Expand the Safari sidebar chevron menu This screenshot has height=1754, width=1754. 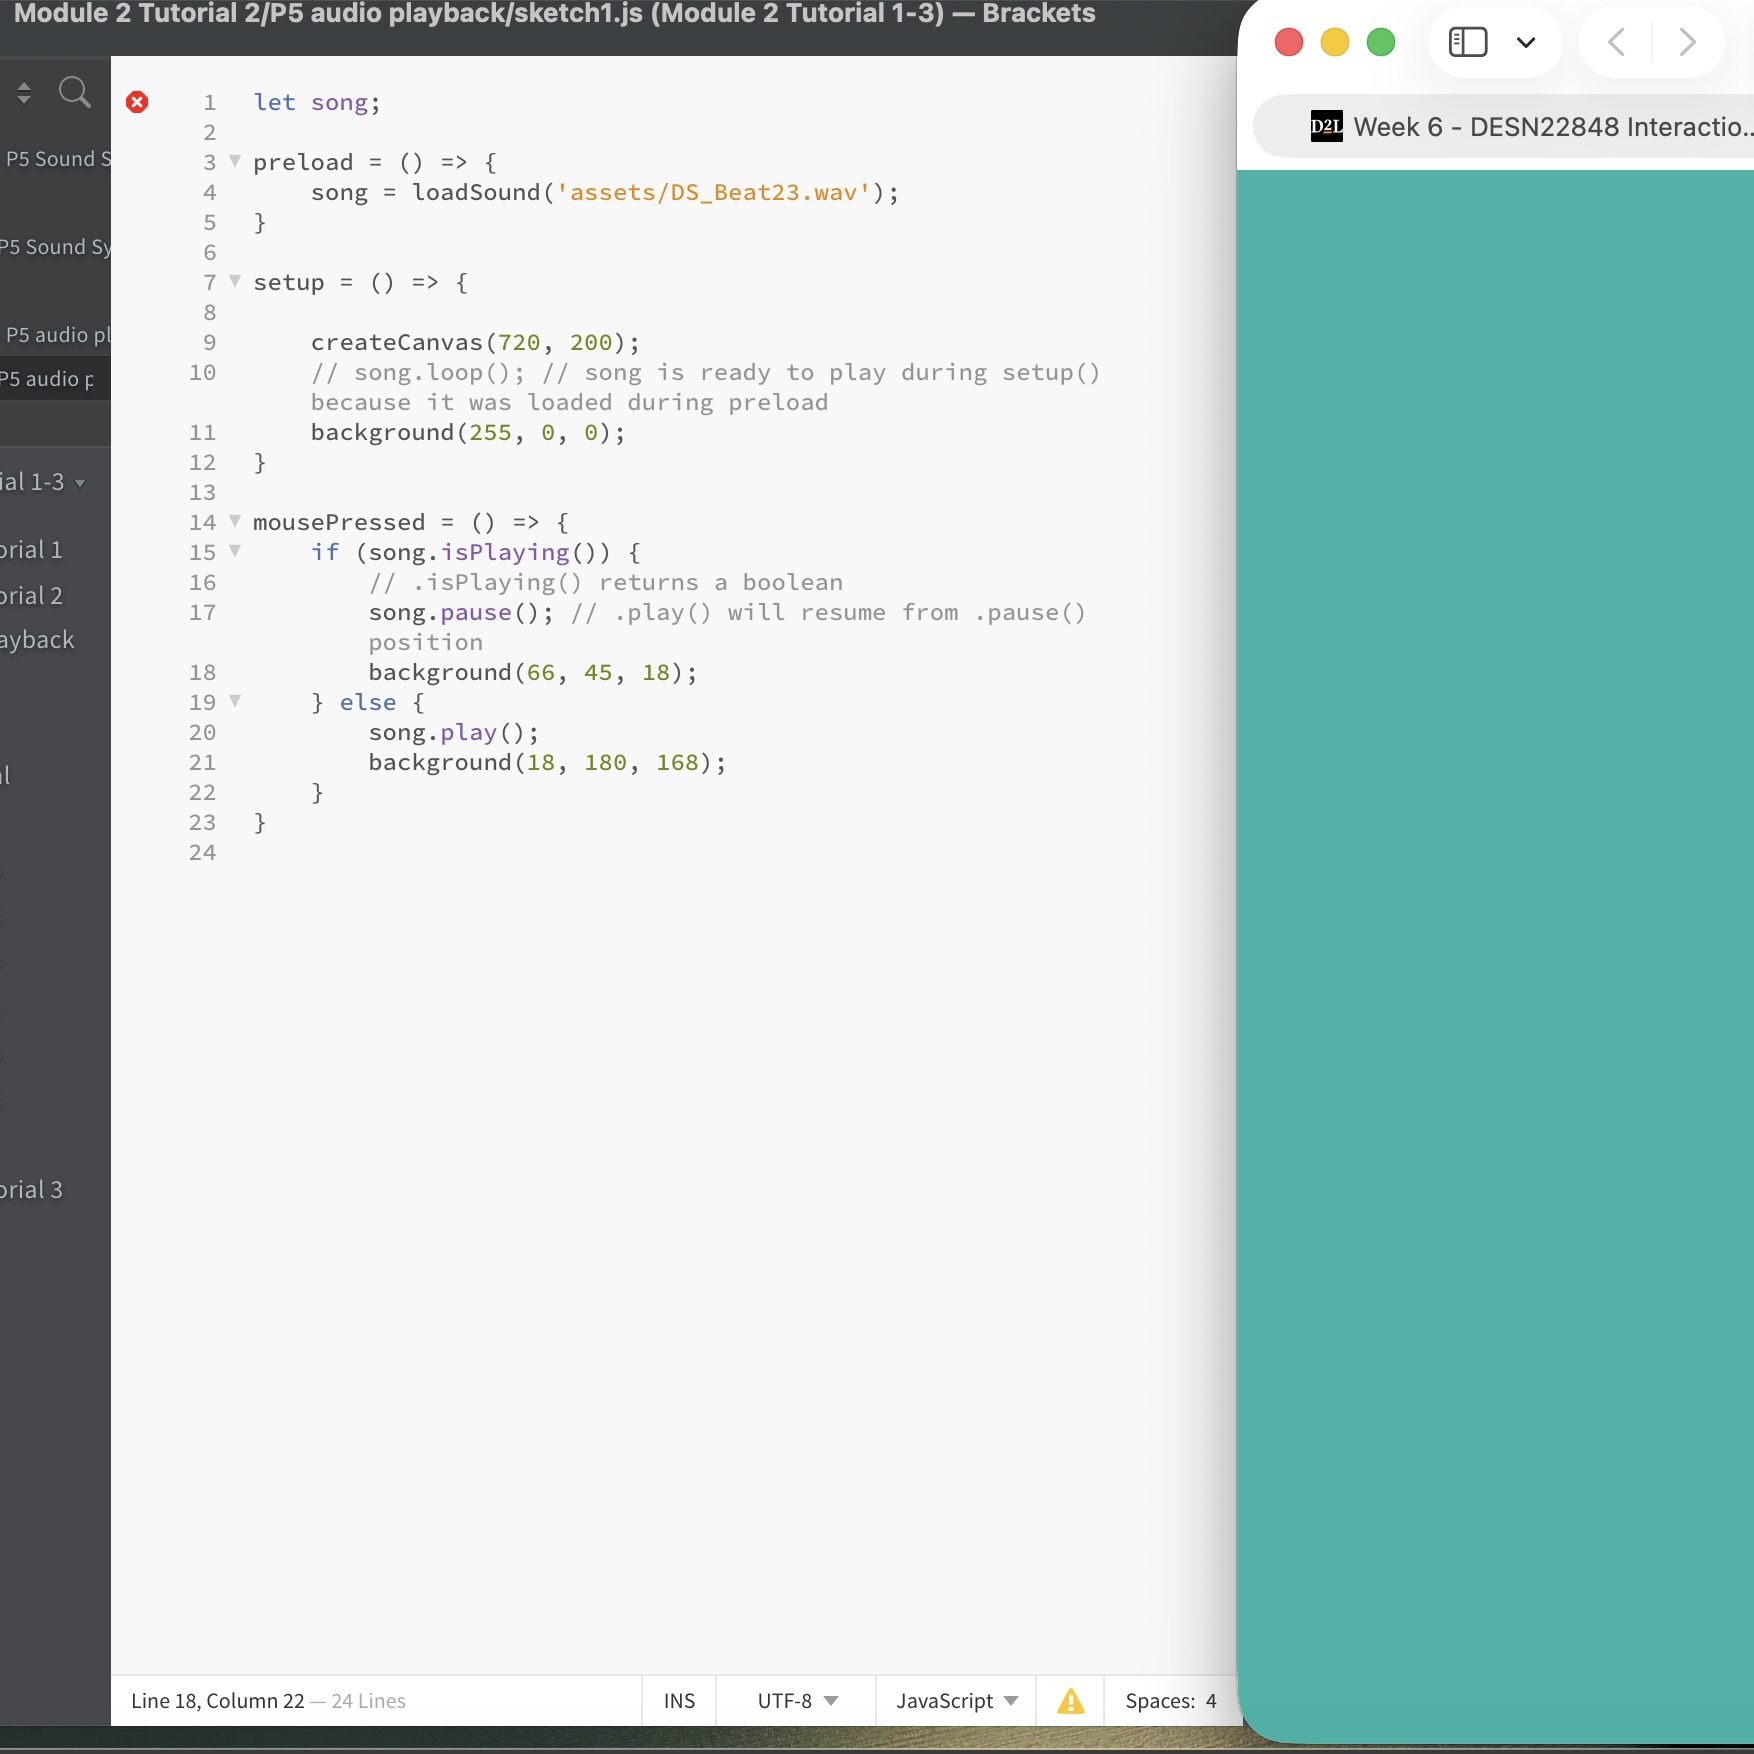click(x=1525, y=42)
